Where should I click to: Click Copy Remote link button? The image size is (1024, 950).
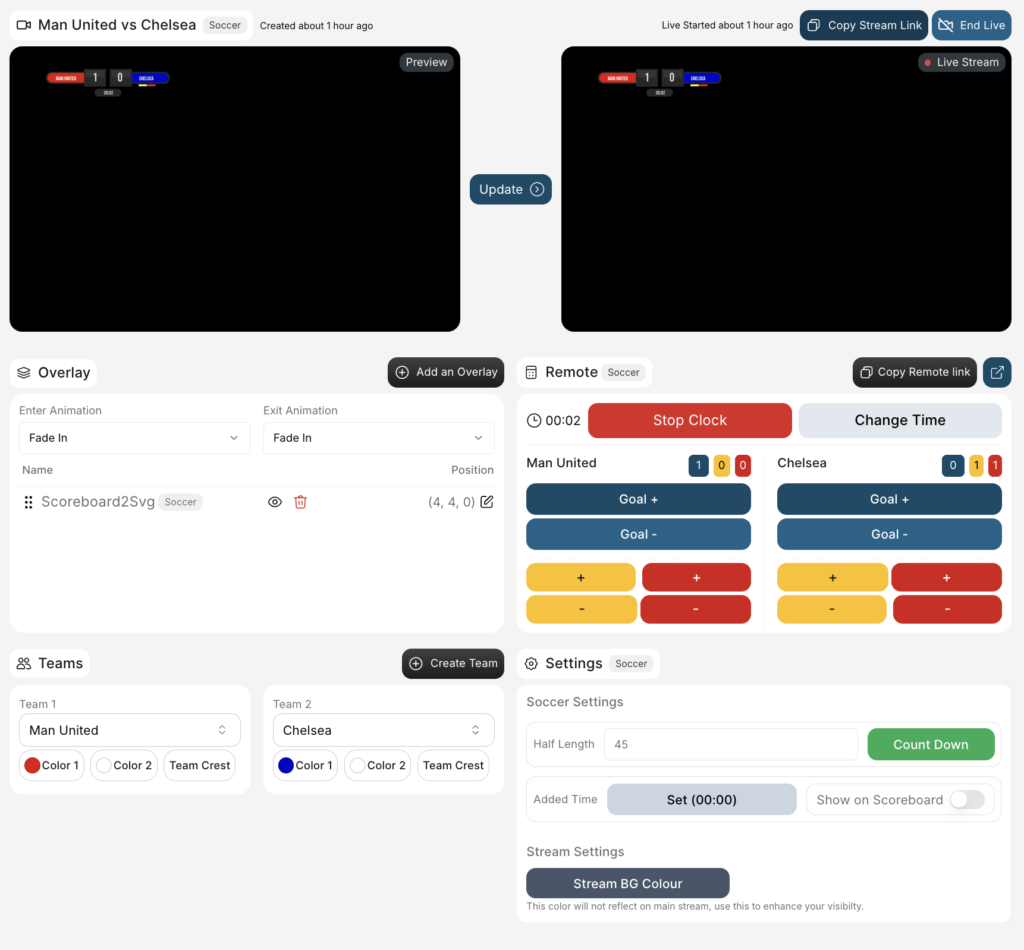pyautogui.click(x=914, y=372)
